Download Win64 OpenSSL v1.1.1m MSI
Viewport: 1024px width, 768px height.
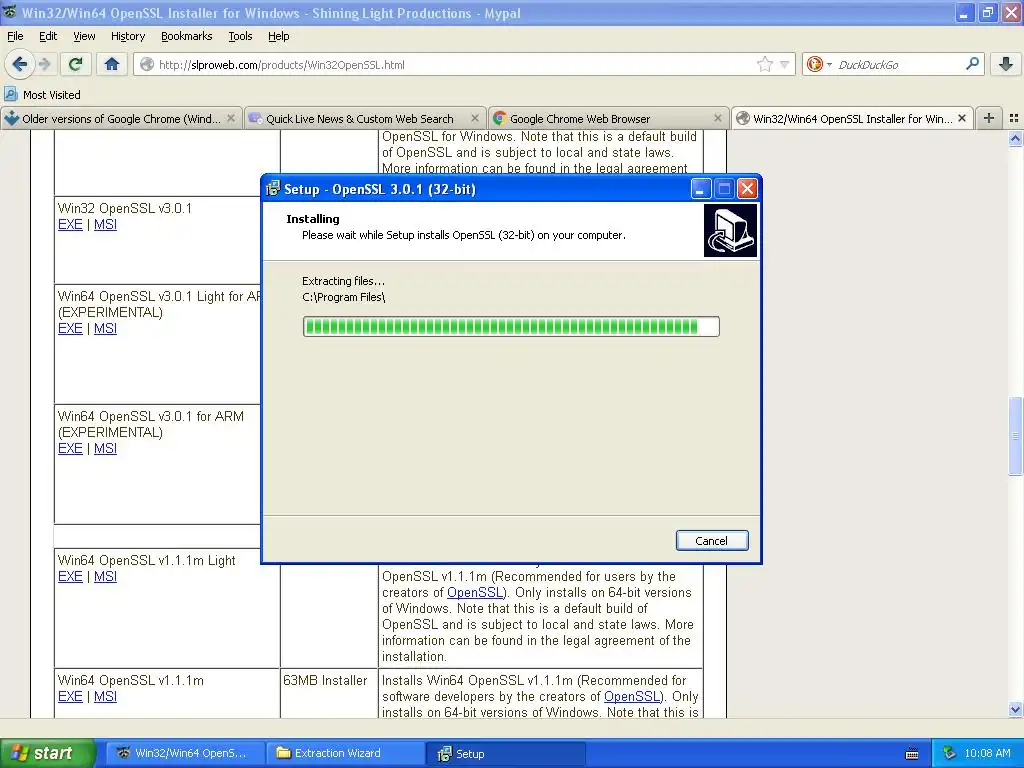coord(105,696)
